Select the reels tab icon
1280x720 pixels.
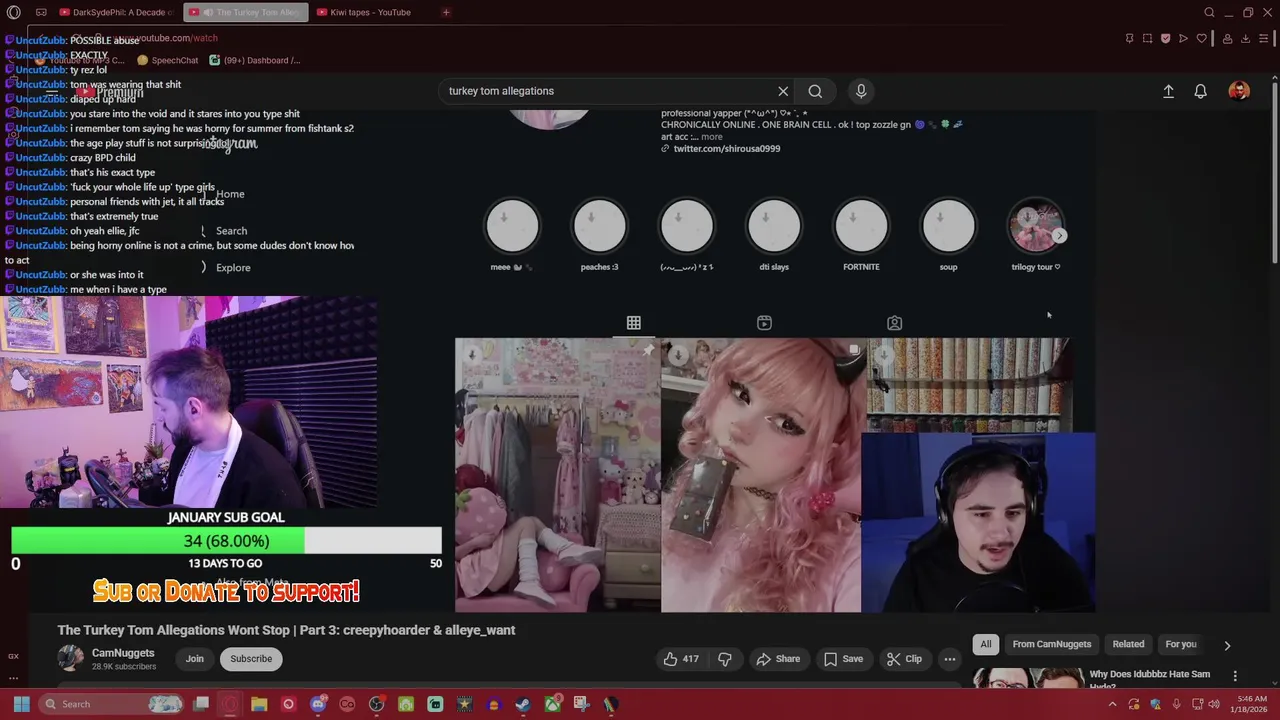click(764, 323)
